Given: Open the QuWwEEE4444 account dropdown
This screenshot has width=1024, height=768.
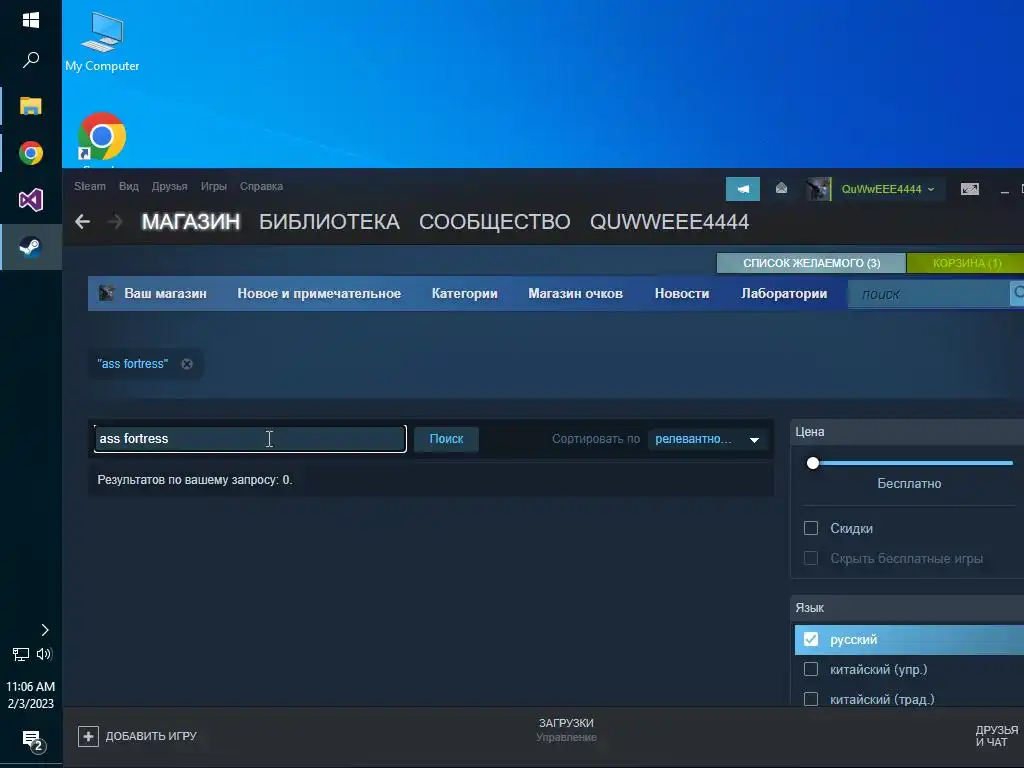Looking at the screenshot, I should [x=888, y=189].
